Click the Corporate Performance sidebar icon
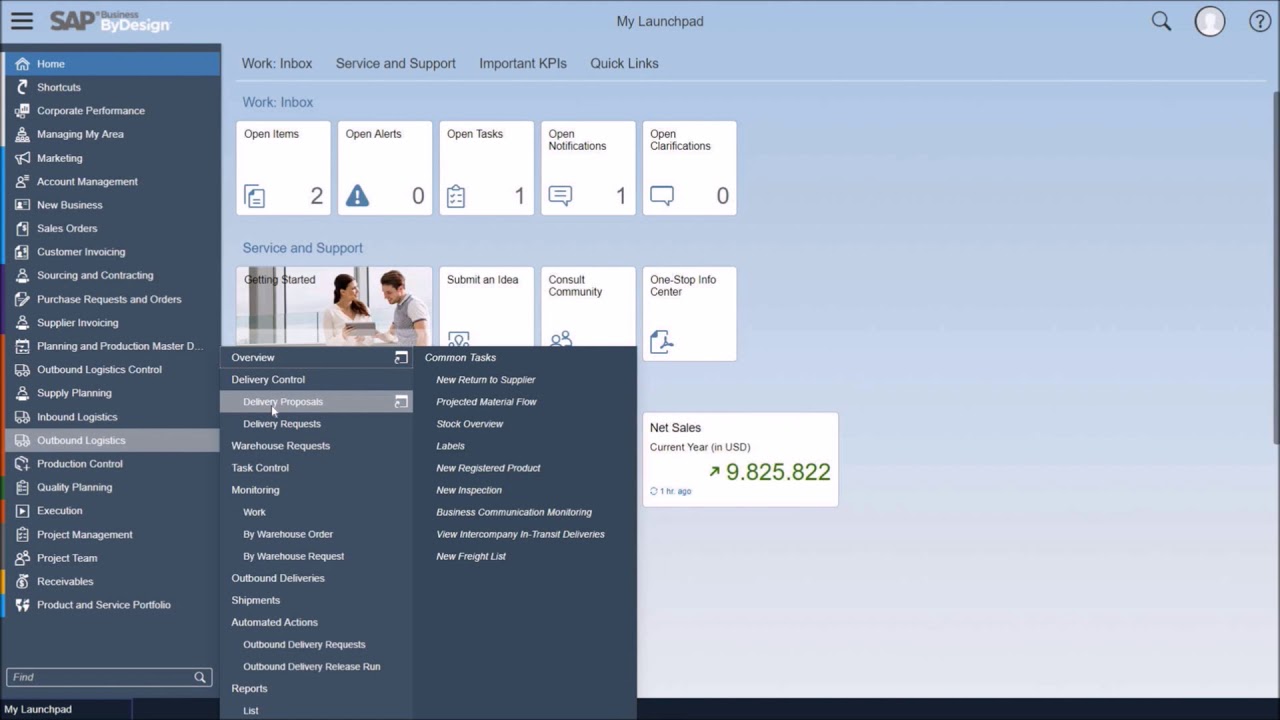1280x720 pixels. [x=22, y=111]
